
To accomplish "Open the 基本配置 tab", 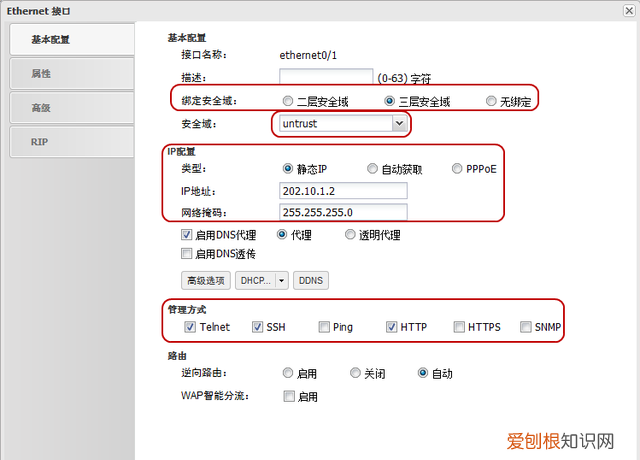I will pyautogui.click(x=72, y=39).
